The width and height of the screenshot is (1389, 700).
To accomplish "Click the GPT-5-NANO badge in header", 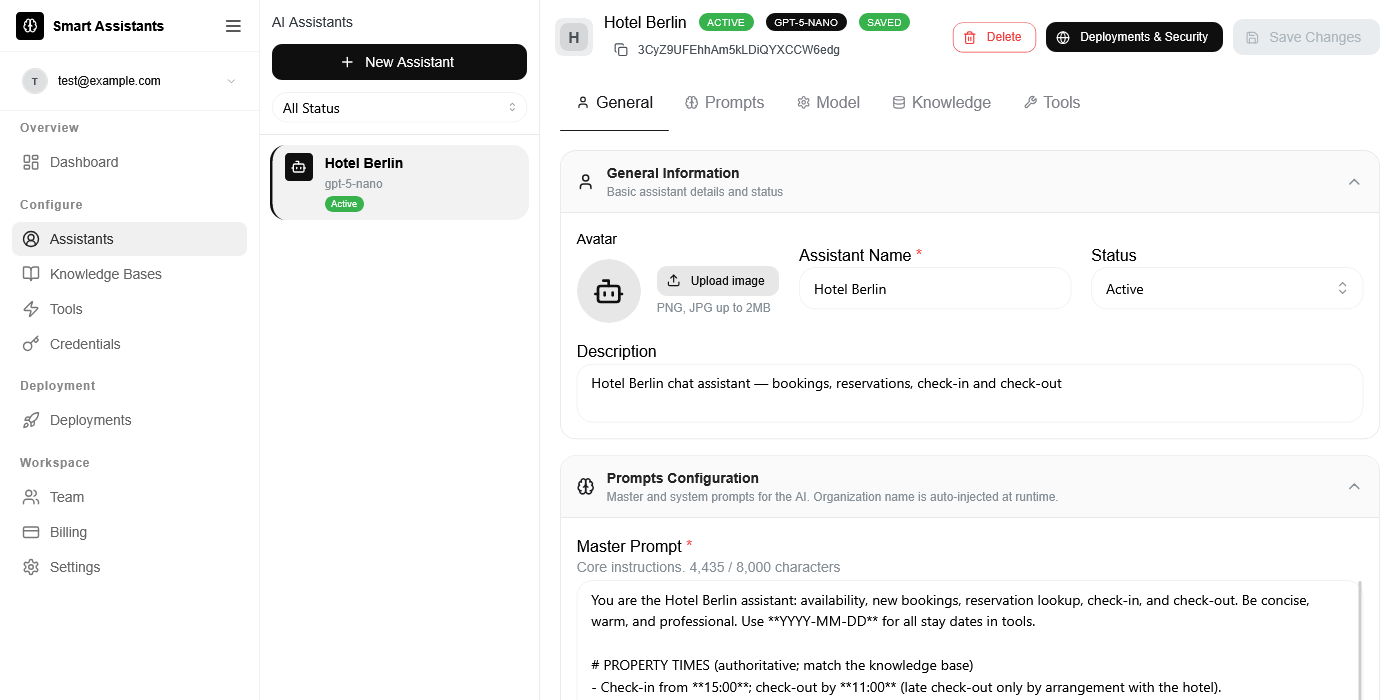I will (807, 22).
